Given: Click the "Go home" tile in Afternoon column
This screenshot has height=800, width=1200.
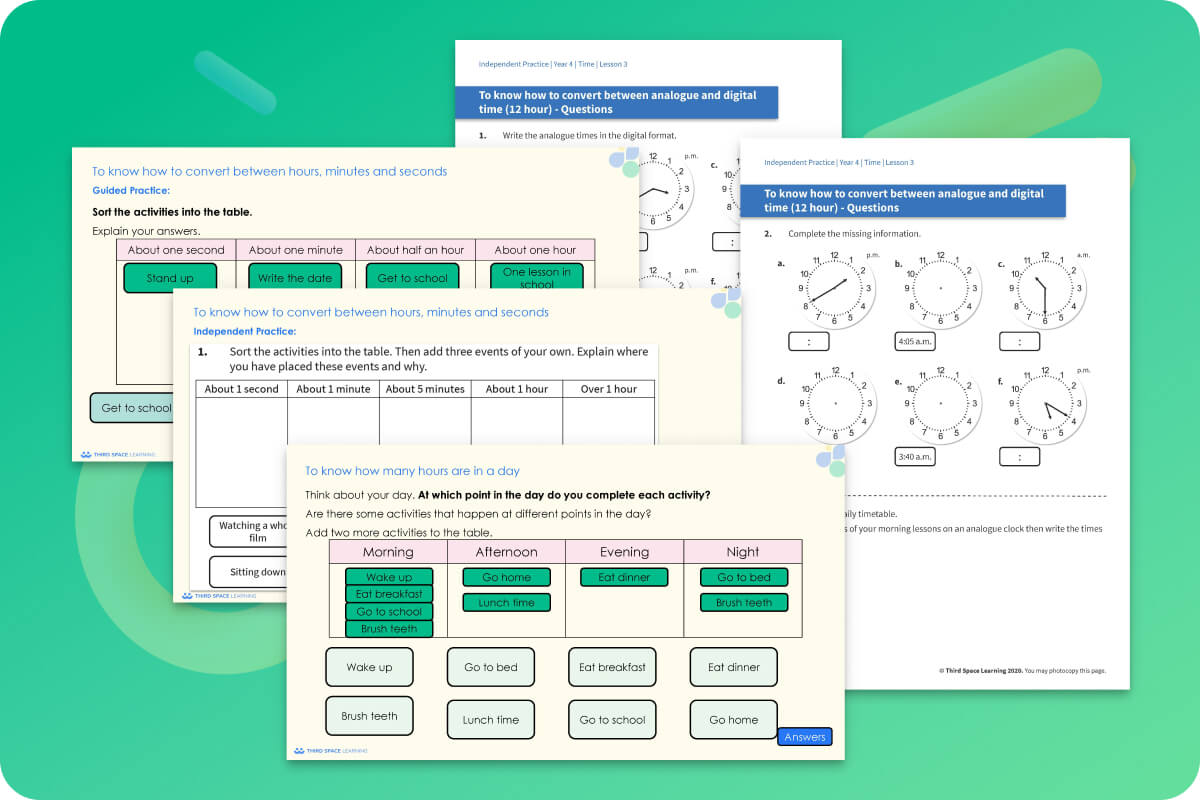Looking at the screenshot, I should (x=506, y=577).
